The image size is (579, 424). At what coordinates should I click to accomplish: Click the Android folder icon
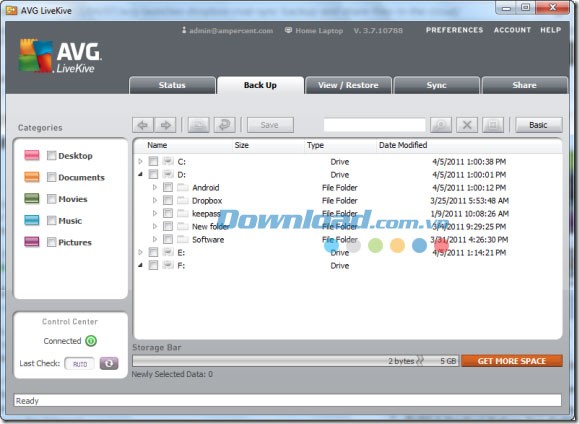tap(183, 187)
